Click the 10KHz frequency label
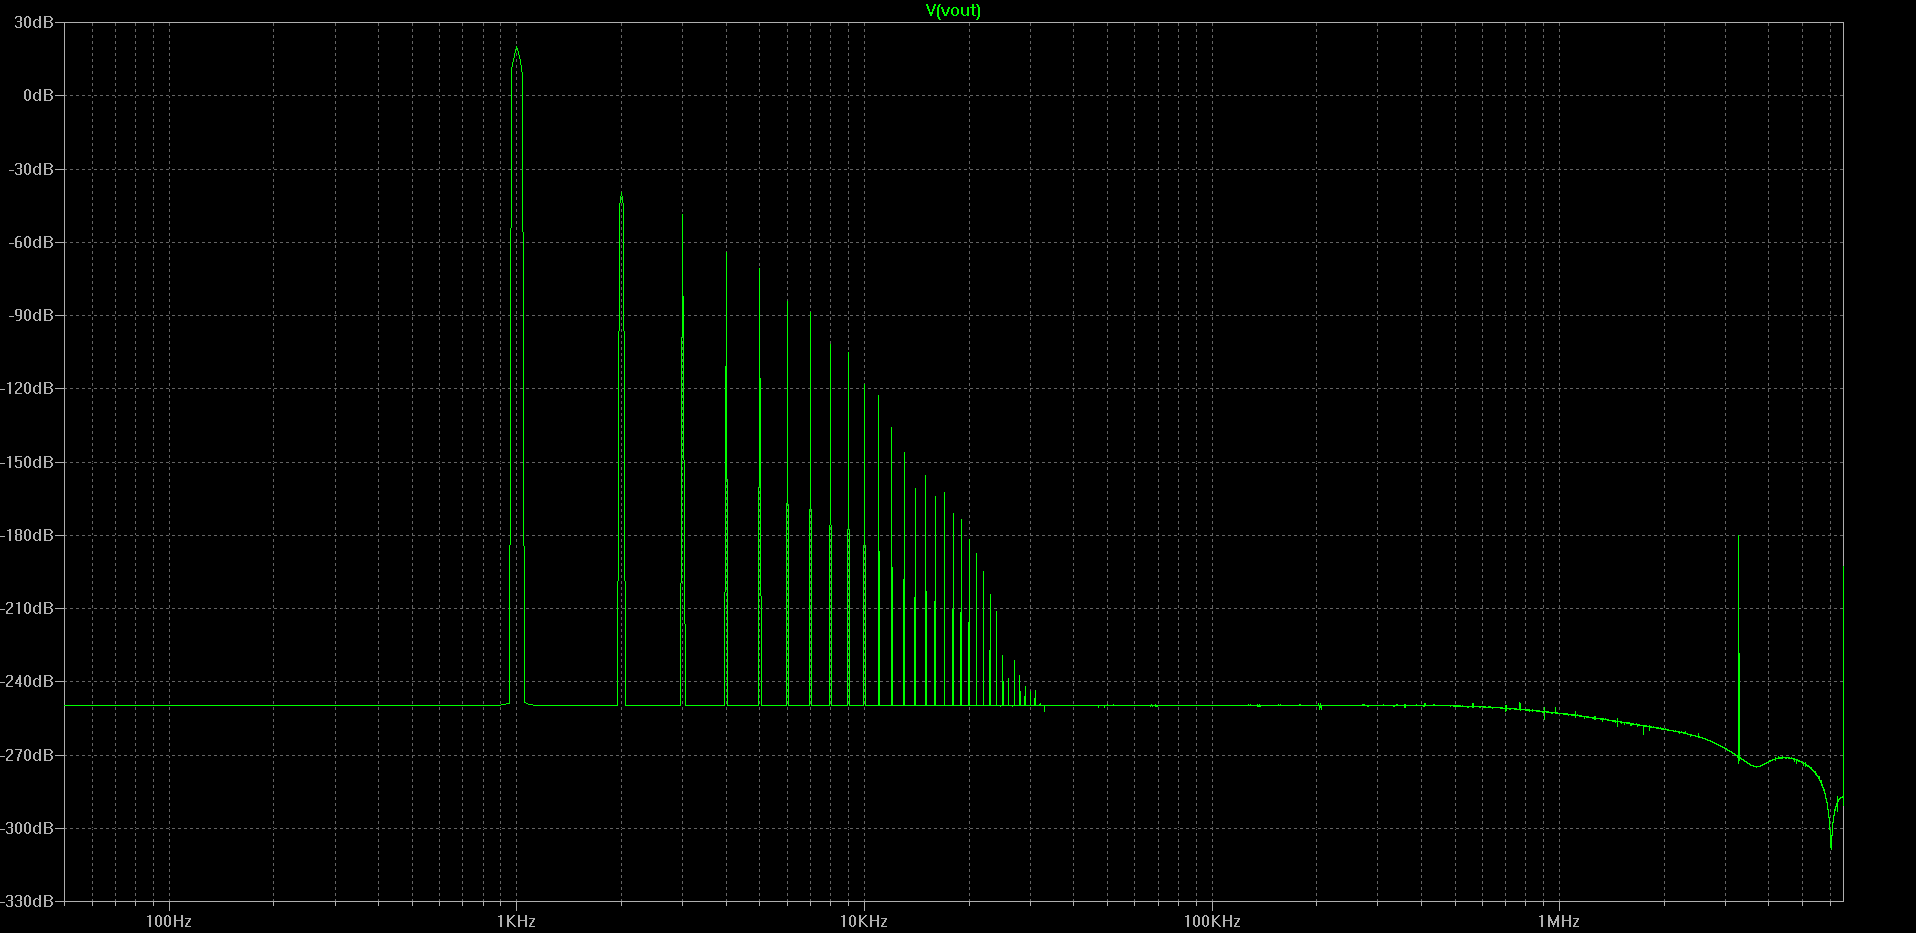This screenshot has height=933, width=1916. click(864, 921)
